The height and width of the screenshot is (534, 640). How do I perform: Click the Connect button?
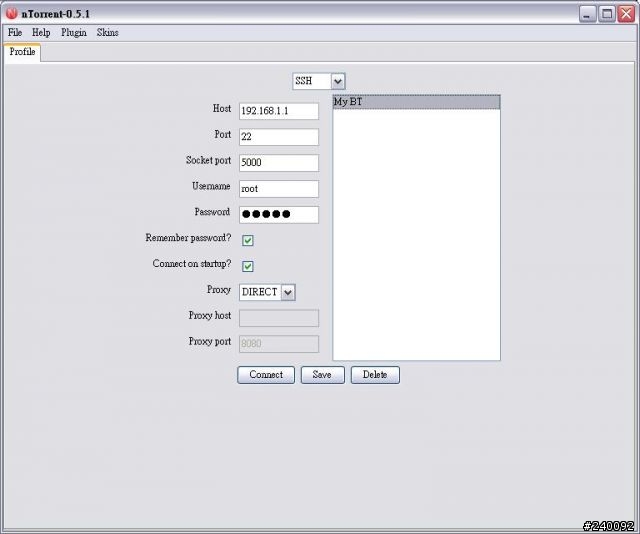(266, 375)
